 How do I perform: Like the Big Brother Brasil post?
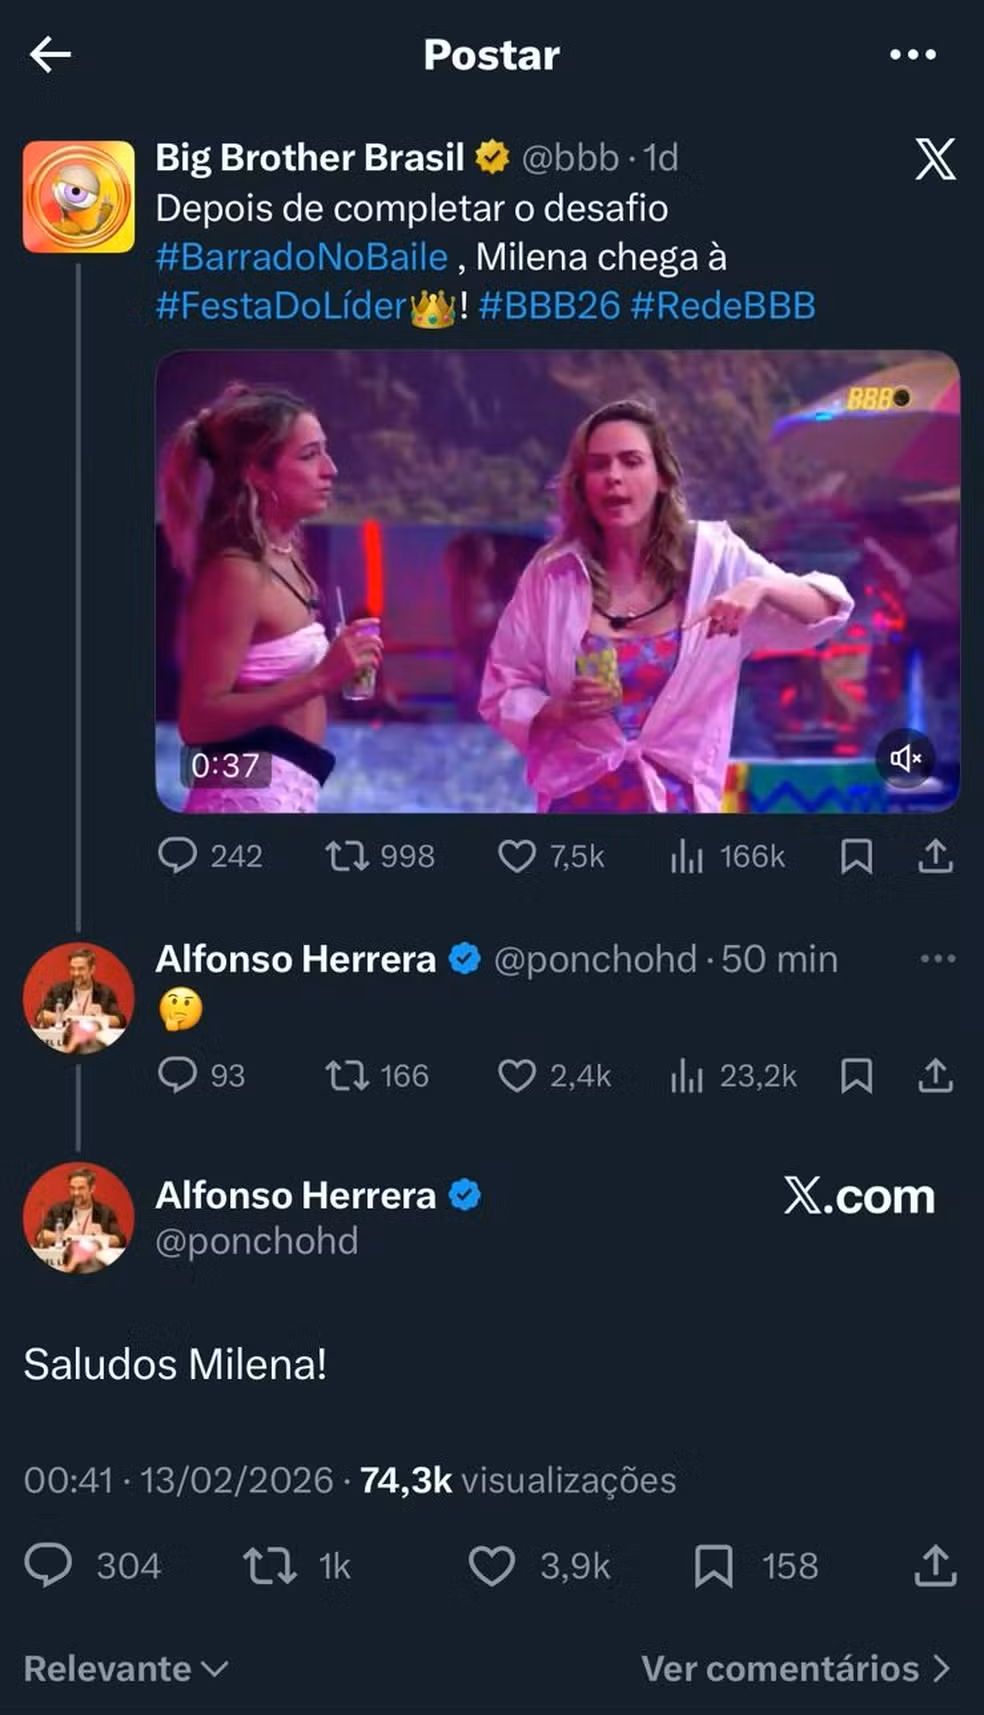tap(517, 856)
